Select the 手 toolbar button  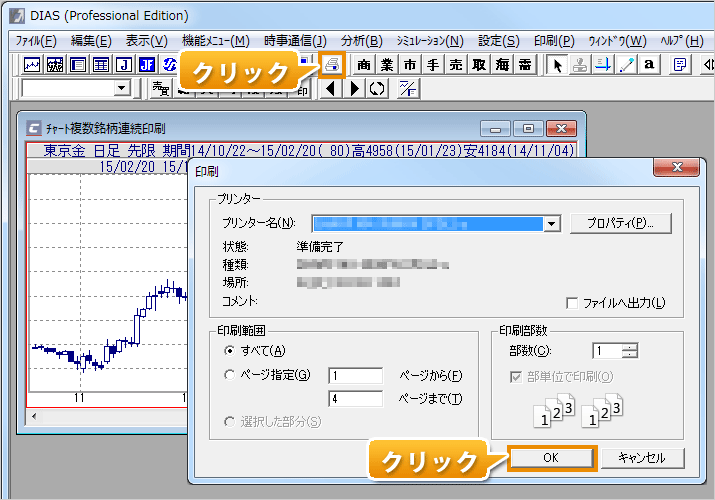tap(433, 65)
